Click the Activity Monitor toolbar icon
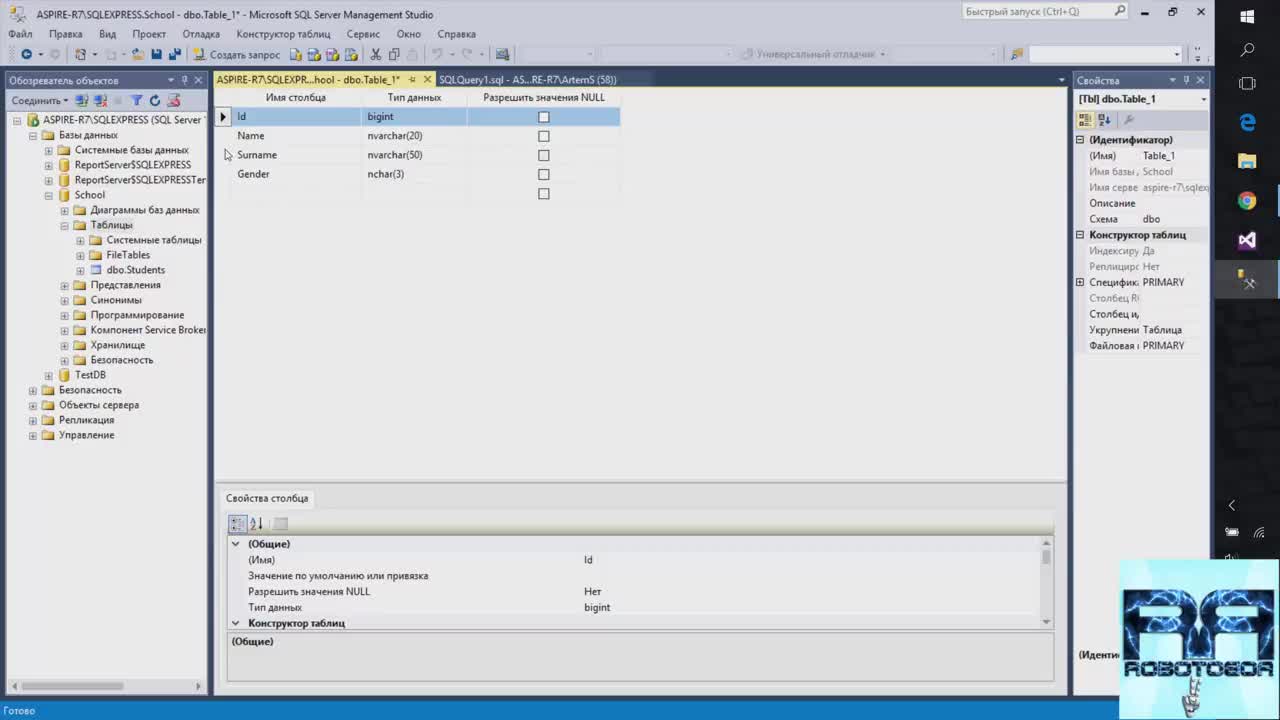 [502, 54]
